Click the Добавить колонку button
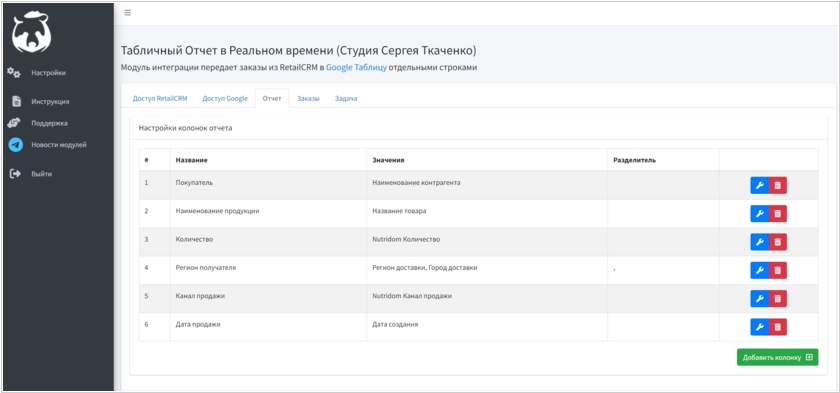The height and width of the screenshot is (393, 840). click(777, 357)
